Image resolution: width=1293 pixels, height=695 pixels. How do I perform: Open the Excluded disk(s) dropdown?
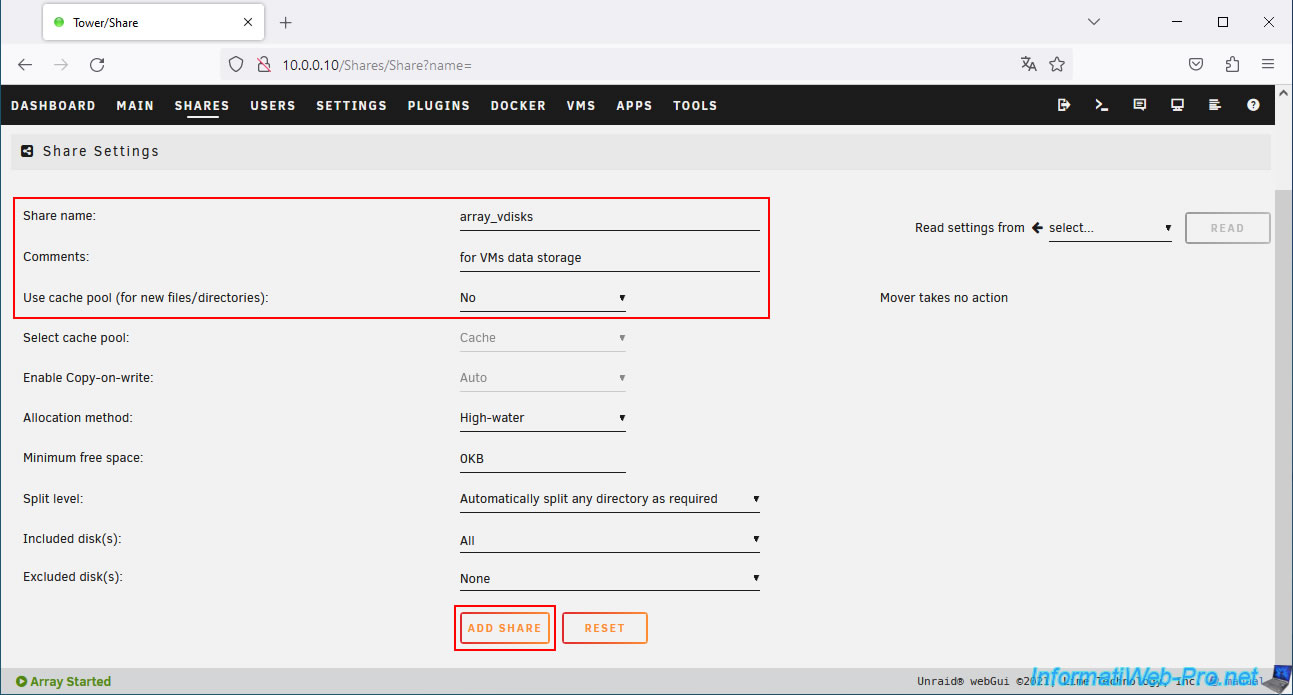pyautogui.click(x=609, y=578)
